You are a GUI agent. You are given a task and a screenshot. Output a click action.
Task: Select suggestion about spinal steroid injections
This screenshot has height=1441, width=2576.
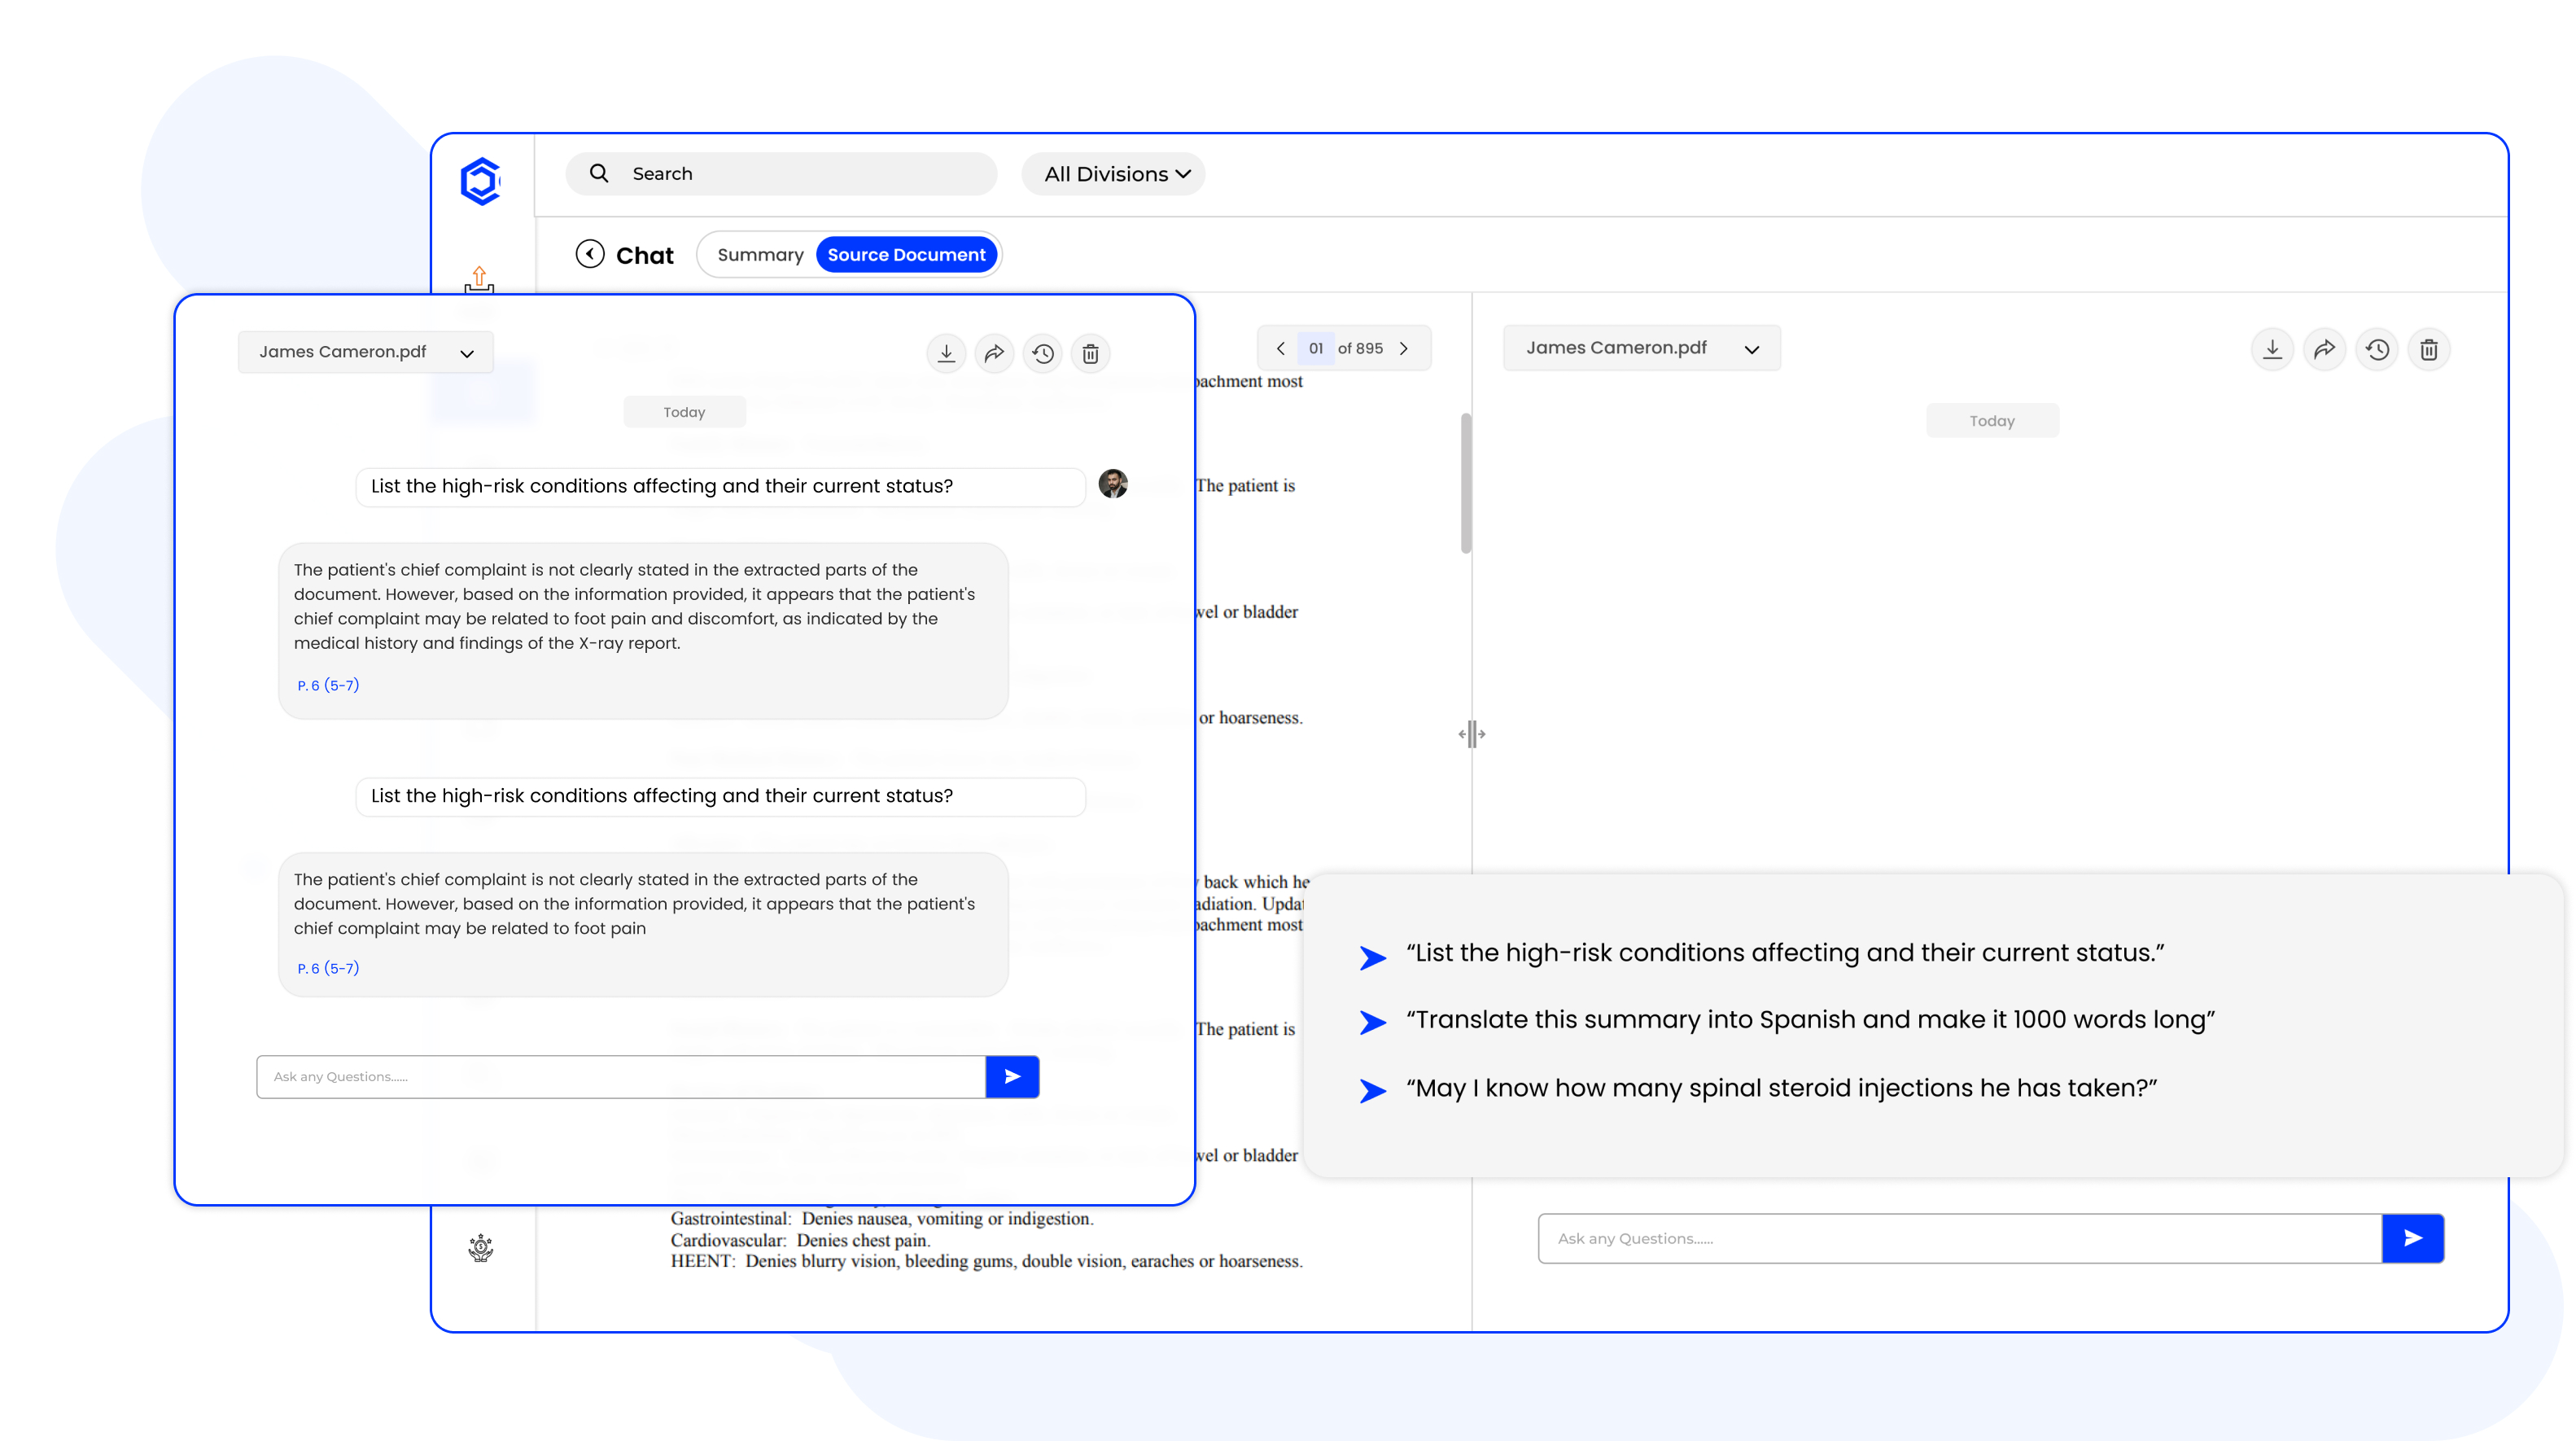click(x=1781, y=1088)
